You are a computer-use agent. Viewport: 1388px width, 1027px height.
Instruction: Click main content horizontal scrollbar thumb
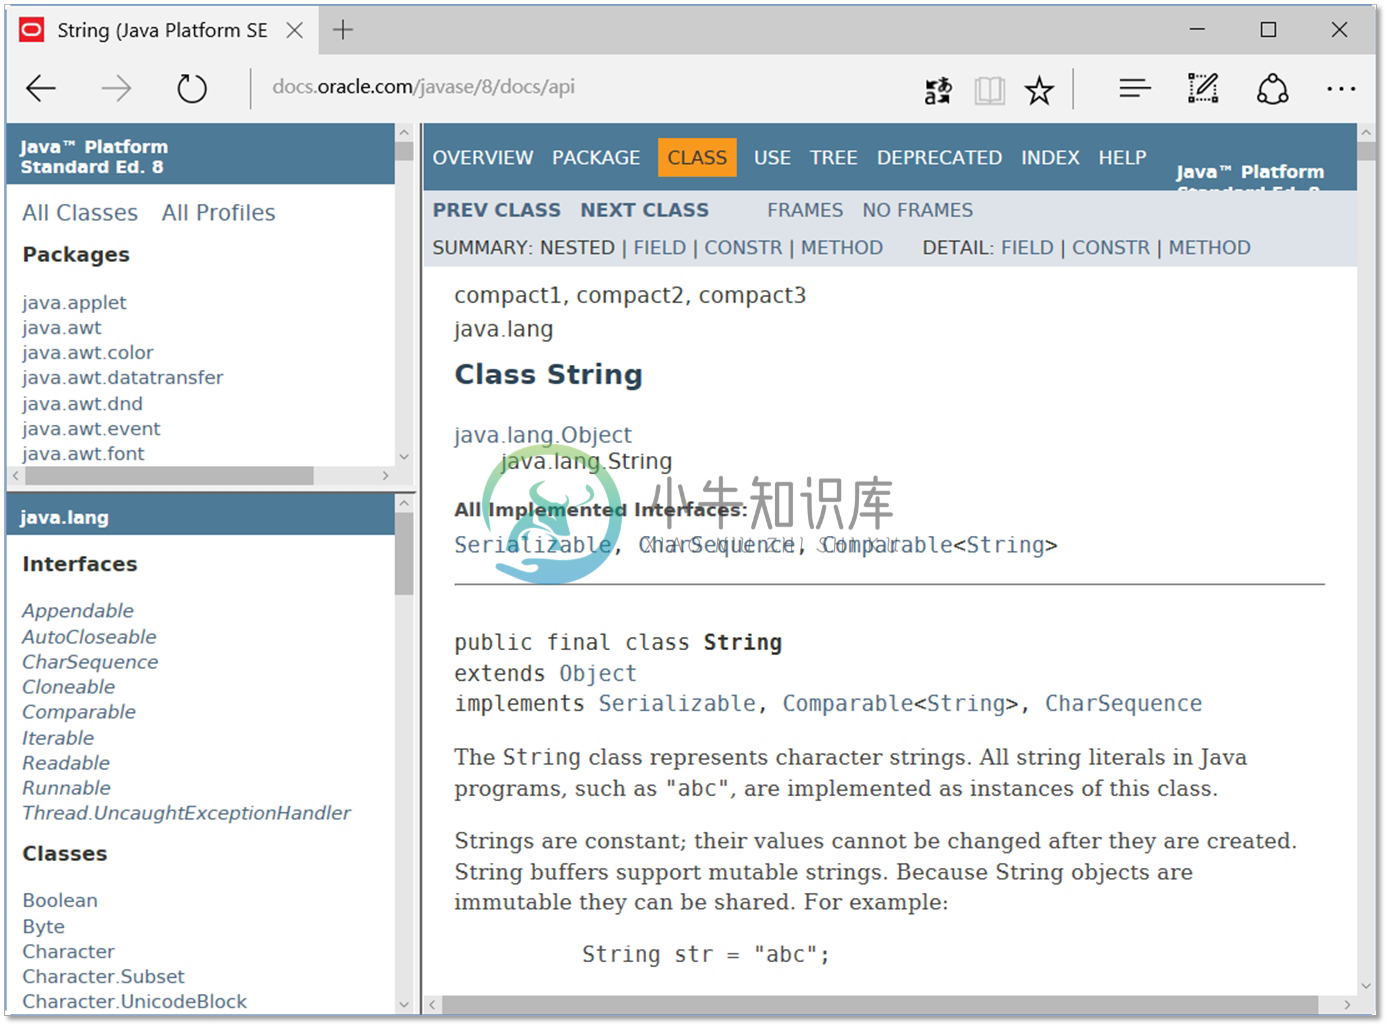[880, 1004]
